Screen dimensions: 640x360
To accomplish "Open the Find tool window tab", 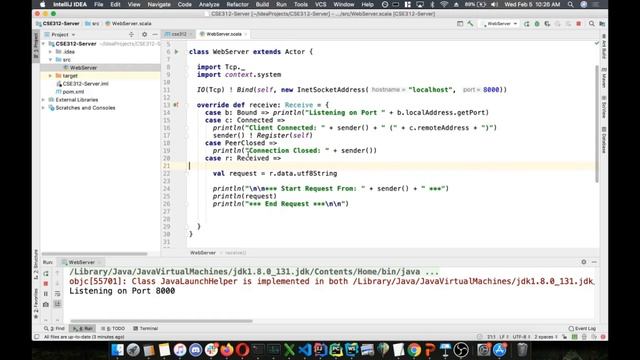I will tap(55, 329).
